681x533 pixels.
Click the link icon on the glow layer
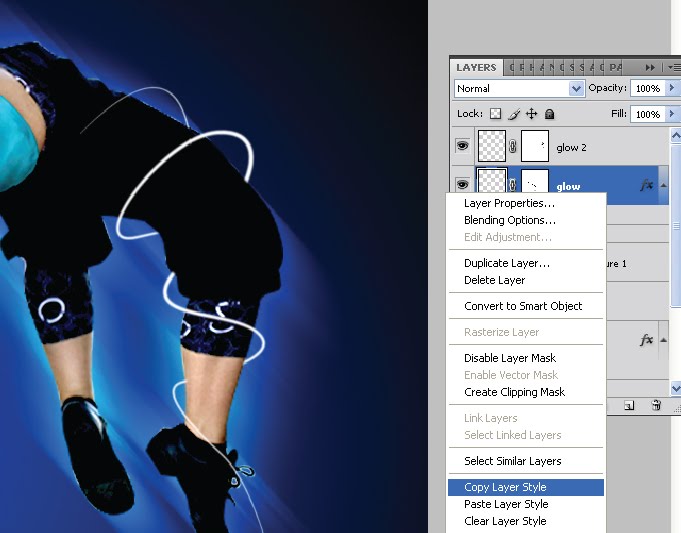(x=512, y=185)
